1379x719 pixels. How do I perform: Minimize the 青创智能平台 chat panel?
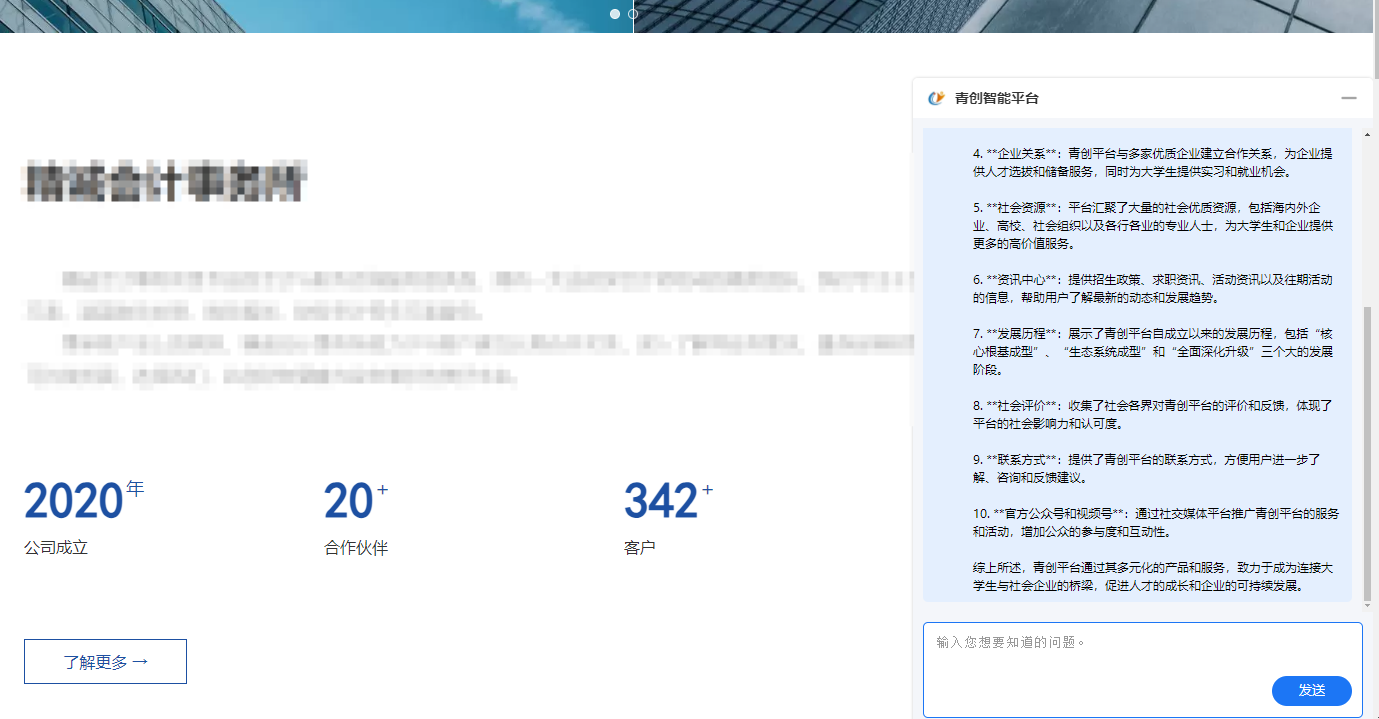1349,98
